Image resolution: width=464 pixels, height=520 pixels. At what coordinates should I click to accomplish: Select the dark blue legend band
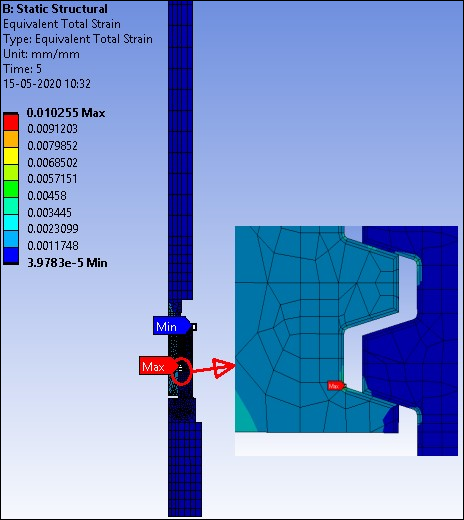click(x=11, y=255)
